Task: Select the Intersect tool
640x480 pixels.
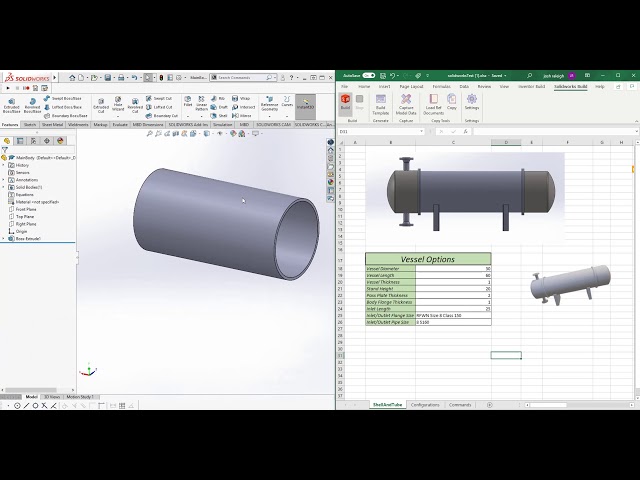Action: pos(244,107)
